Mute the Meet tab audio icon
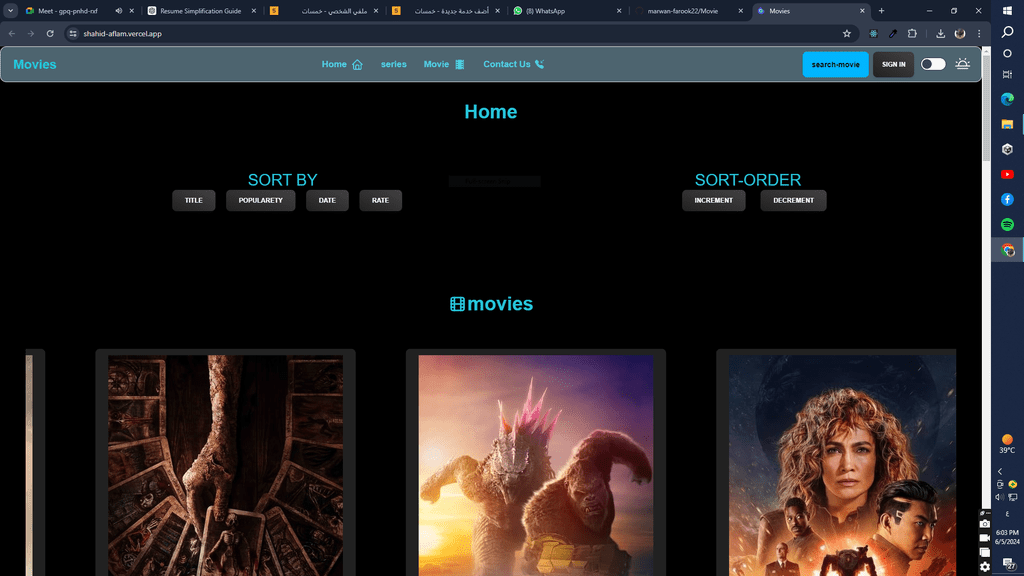 (118, 11)
